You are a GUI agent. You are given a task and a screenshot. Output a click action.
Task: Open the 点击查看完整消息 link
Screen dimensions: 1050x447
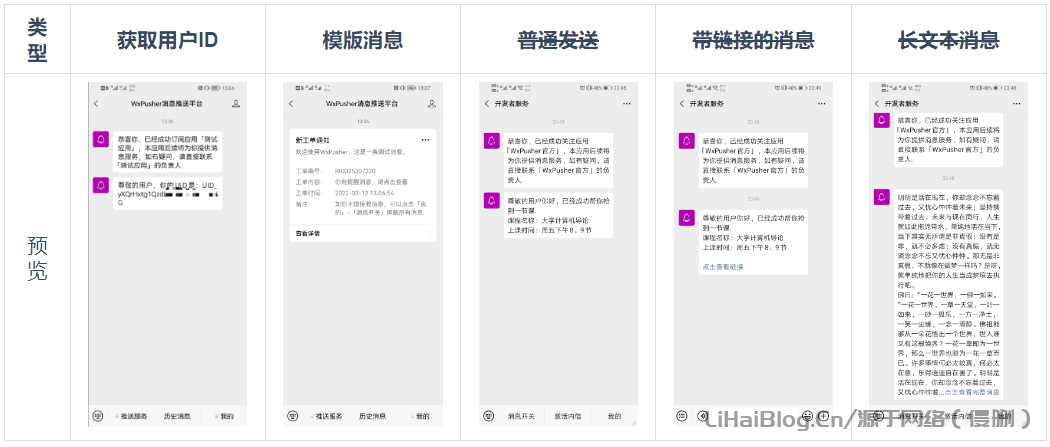972,391
